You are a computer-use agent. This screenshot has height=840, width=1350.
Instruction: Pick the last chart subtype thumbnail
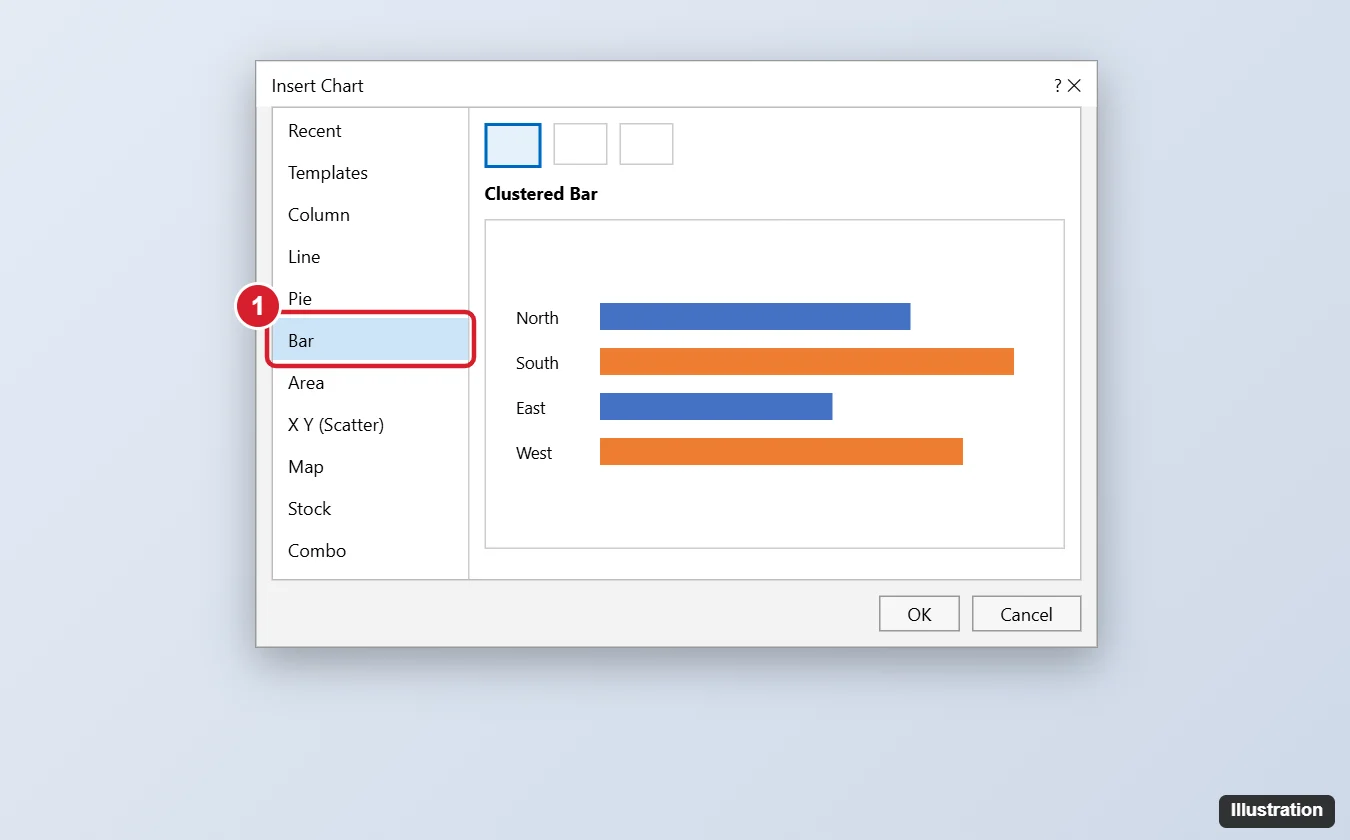646,144
